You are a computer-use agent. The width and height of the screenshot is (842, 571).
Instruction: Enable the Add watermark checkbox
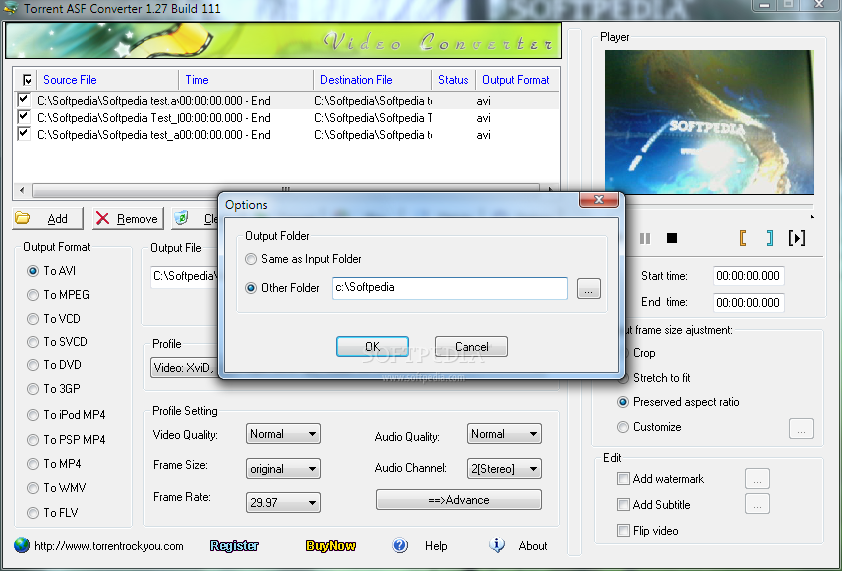coord(623,479)
